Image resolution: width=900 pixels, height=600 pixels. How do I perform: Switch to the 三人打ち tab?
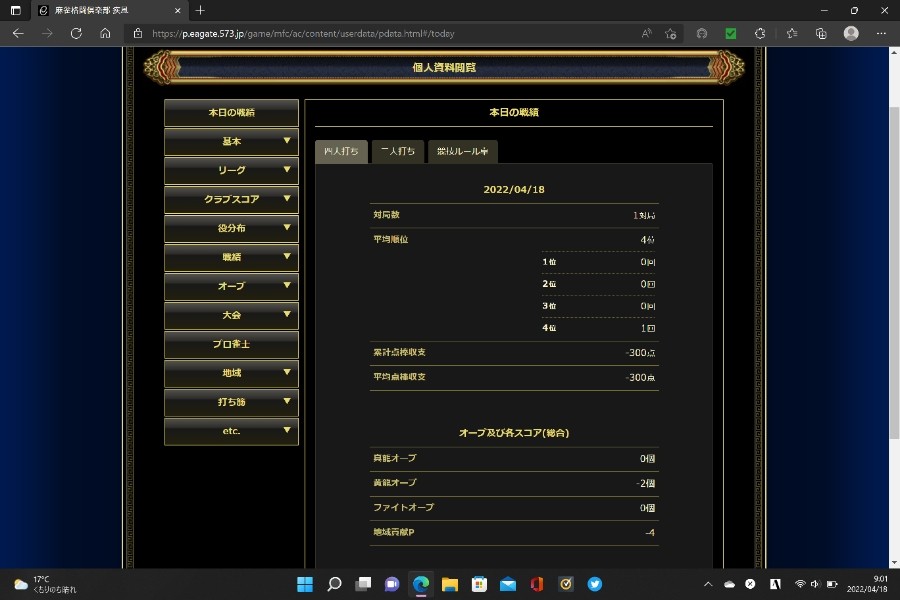click(x=397, y=151)
